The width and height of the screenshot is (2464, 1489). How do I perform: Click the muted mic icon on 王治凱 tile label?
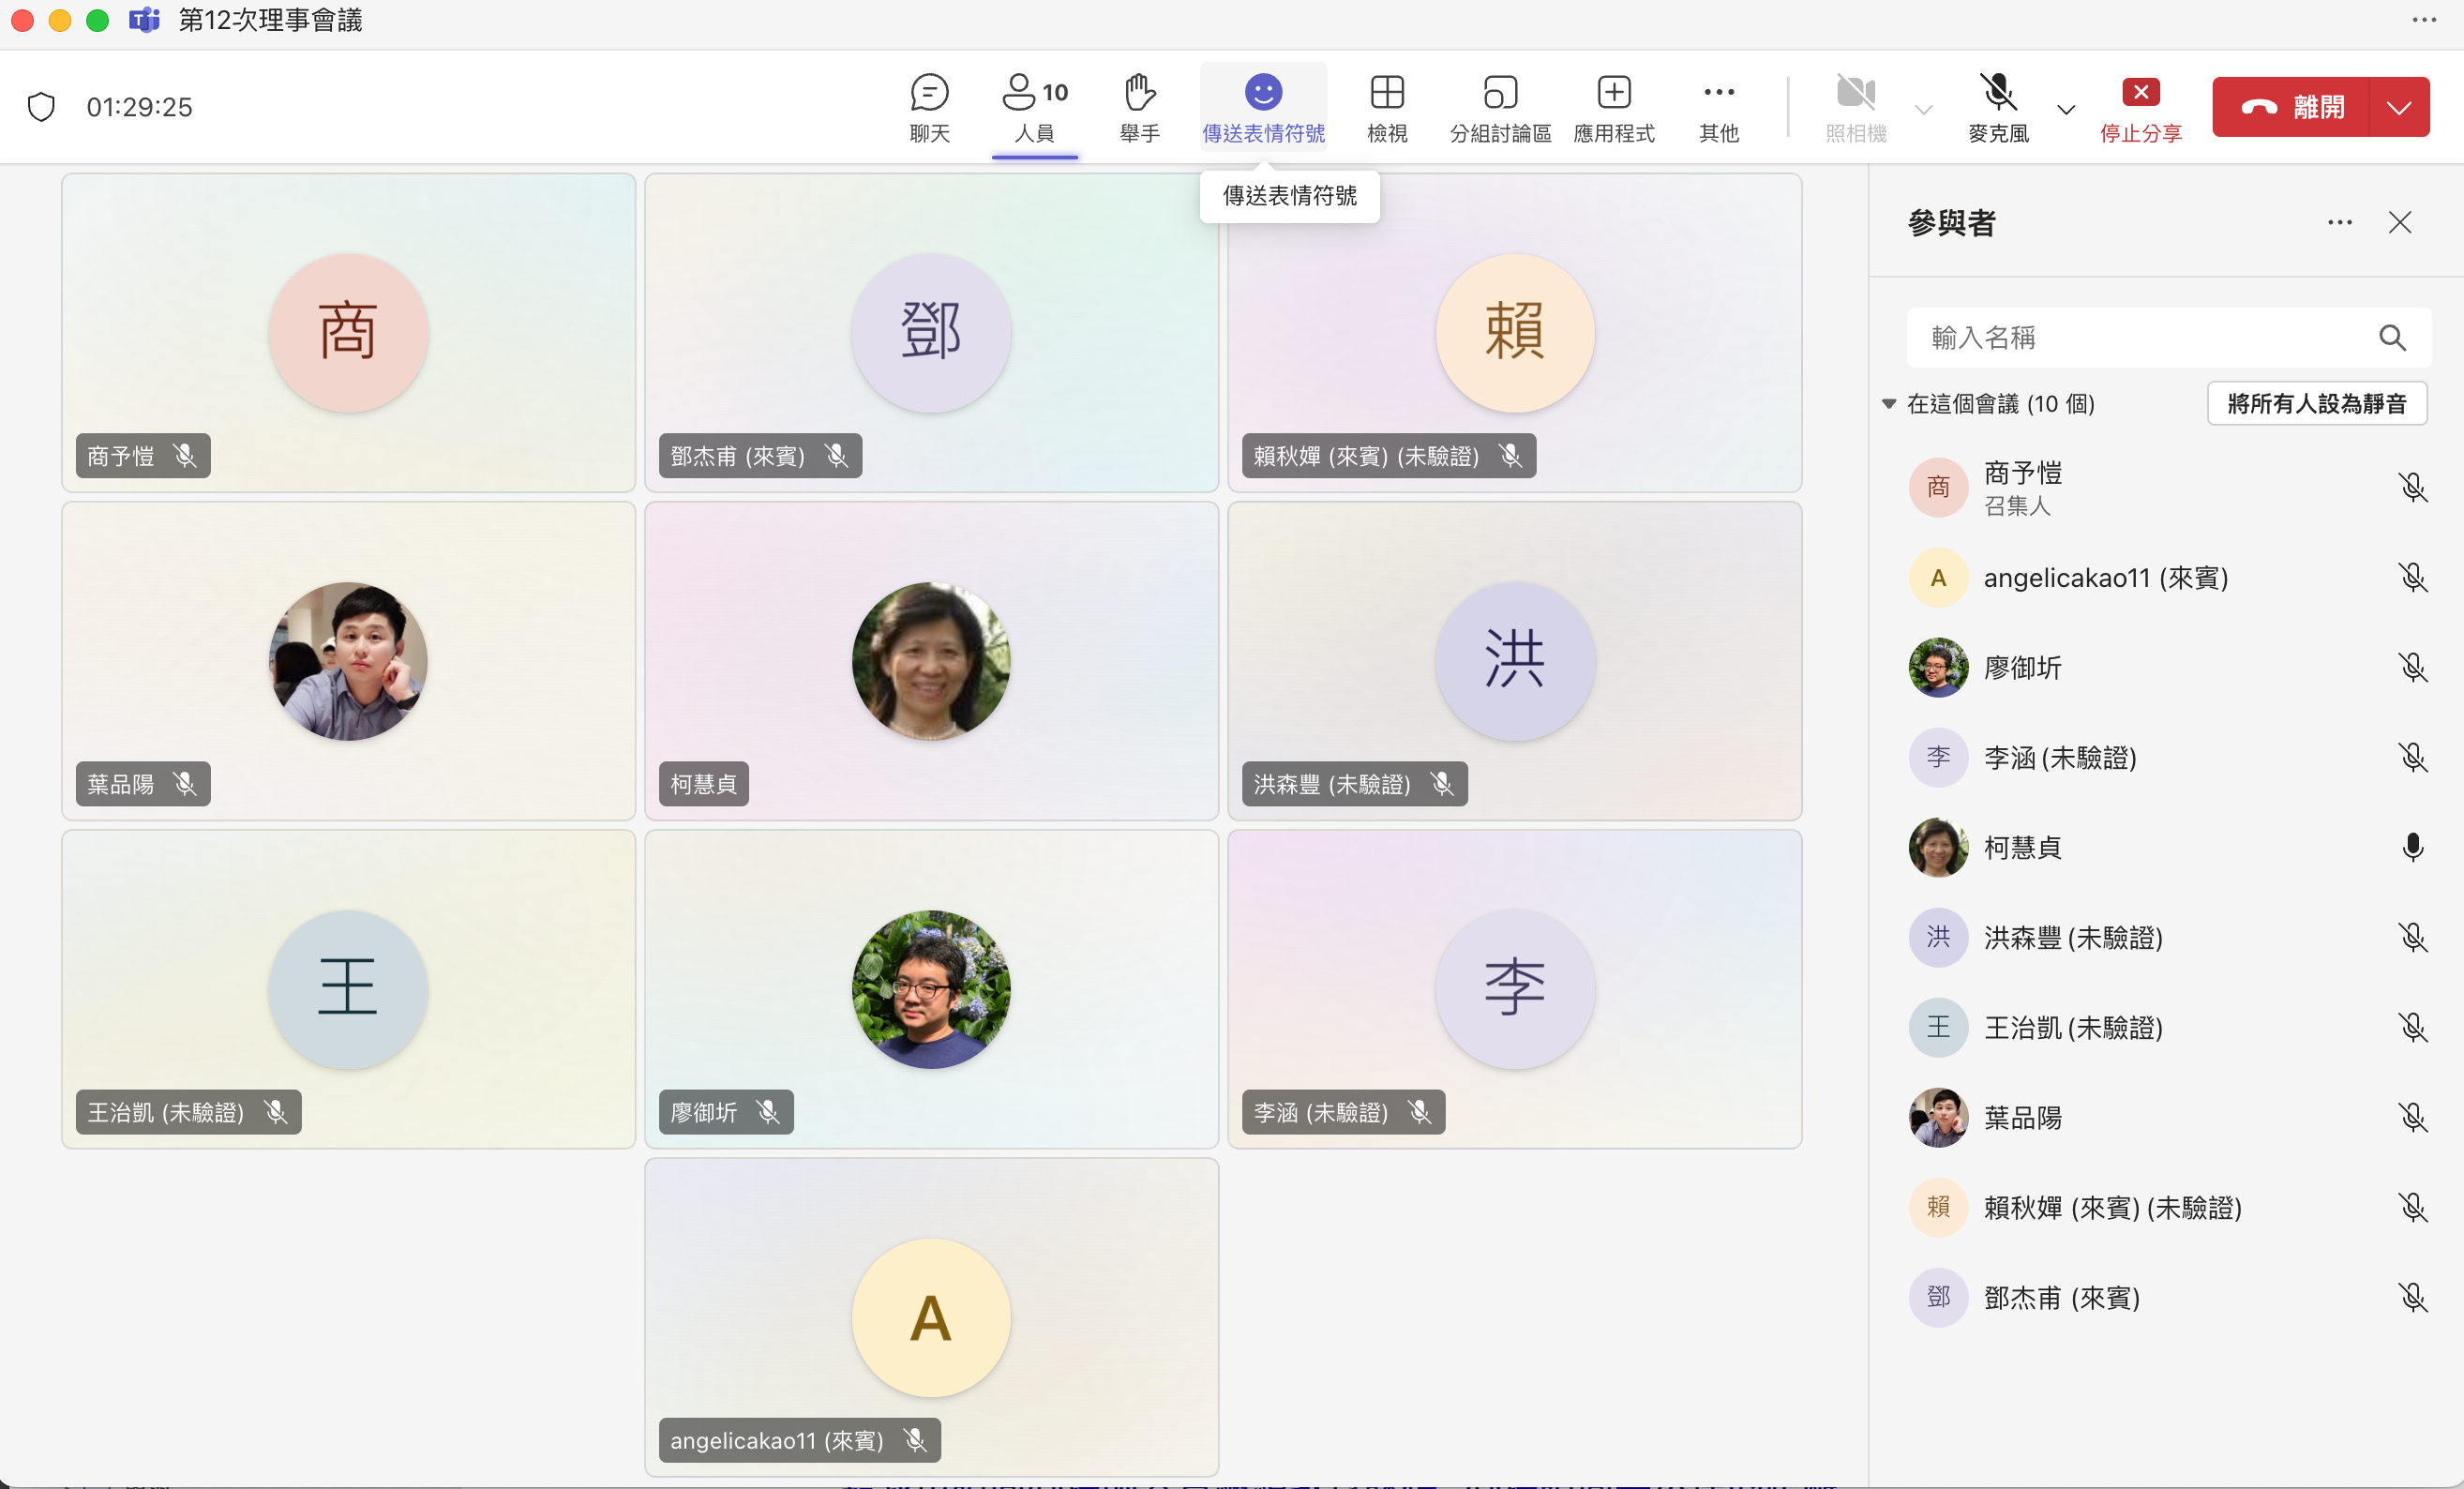pyautogui.click(x=276, y=1111)
